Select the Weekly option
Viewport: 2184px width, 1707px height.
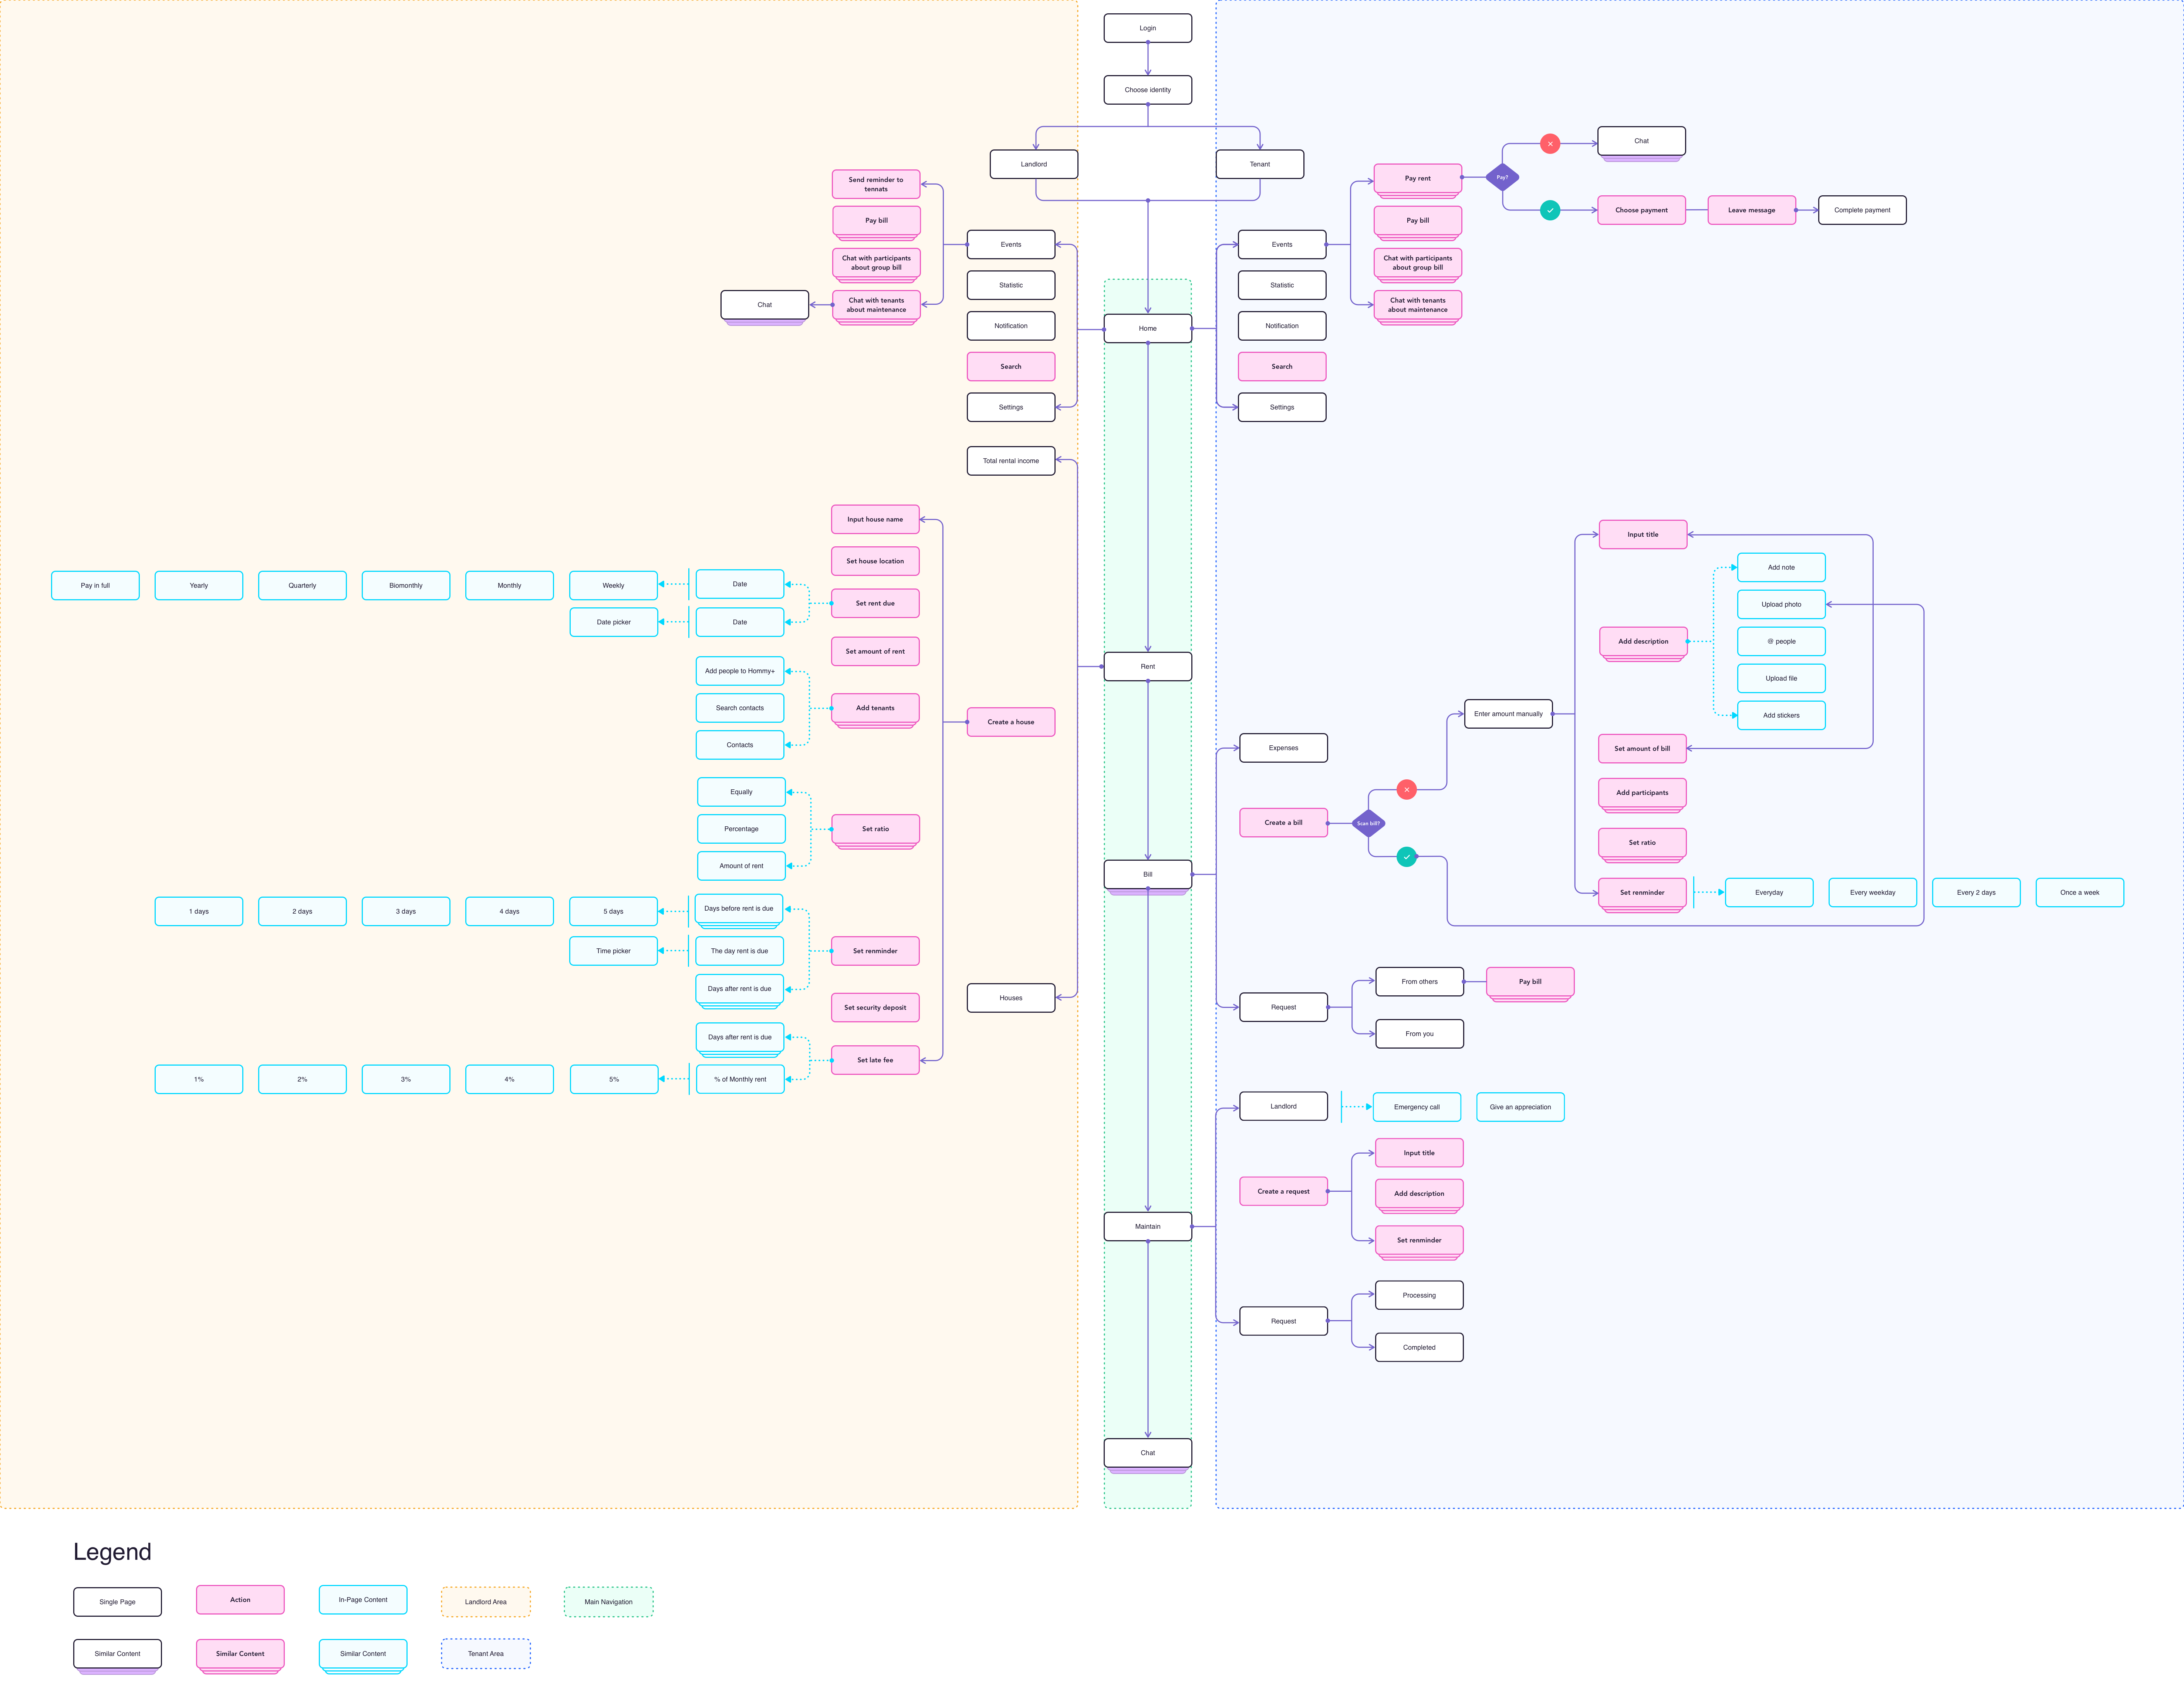(x=613, y=585)
